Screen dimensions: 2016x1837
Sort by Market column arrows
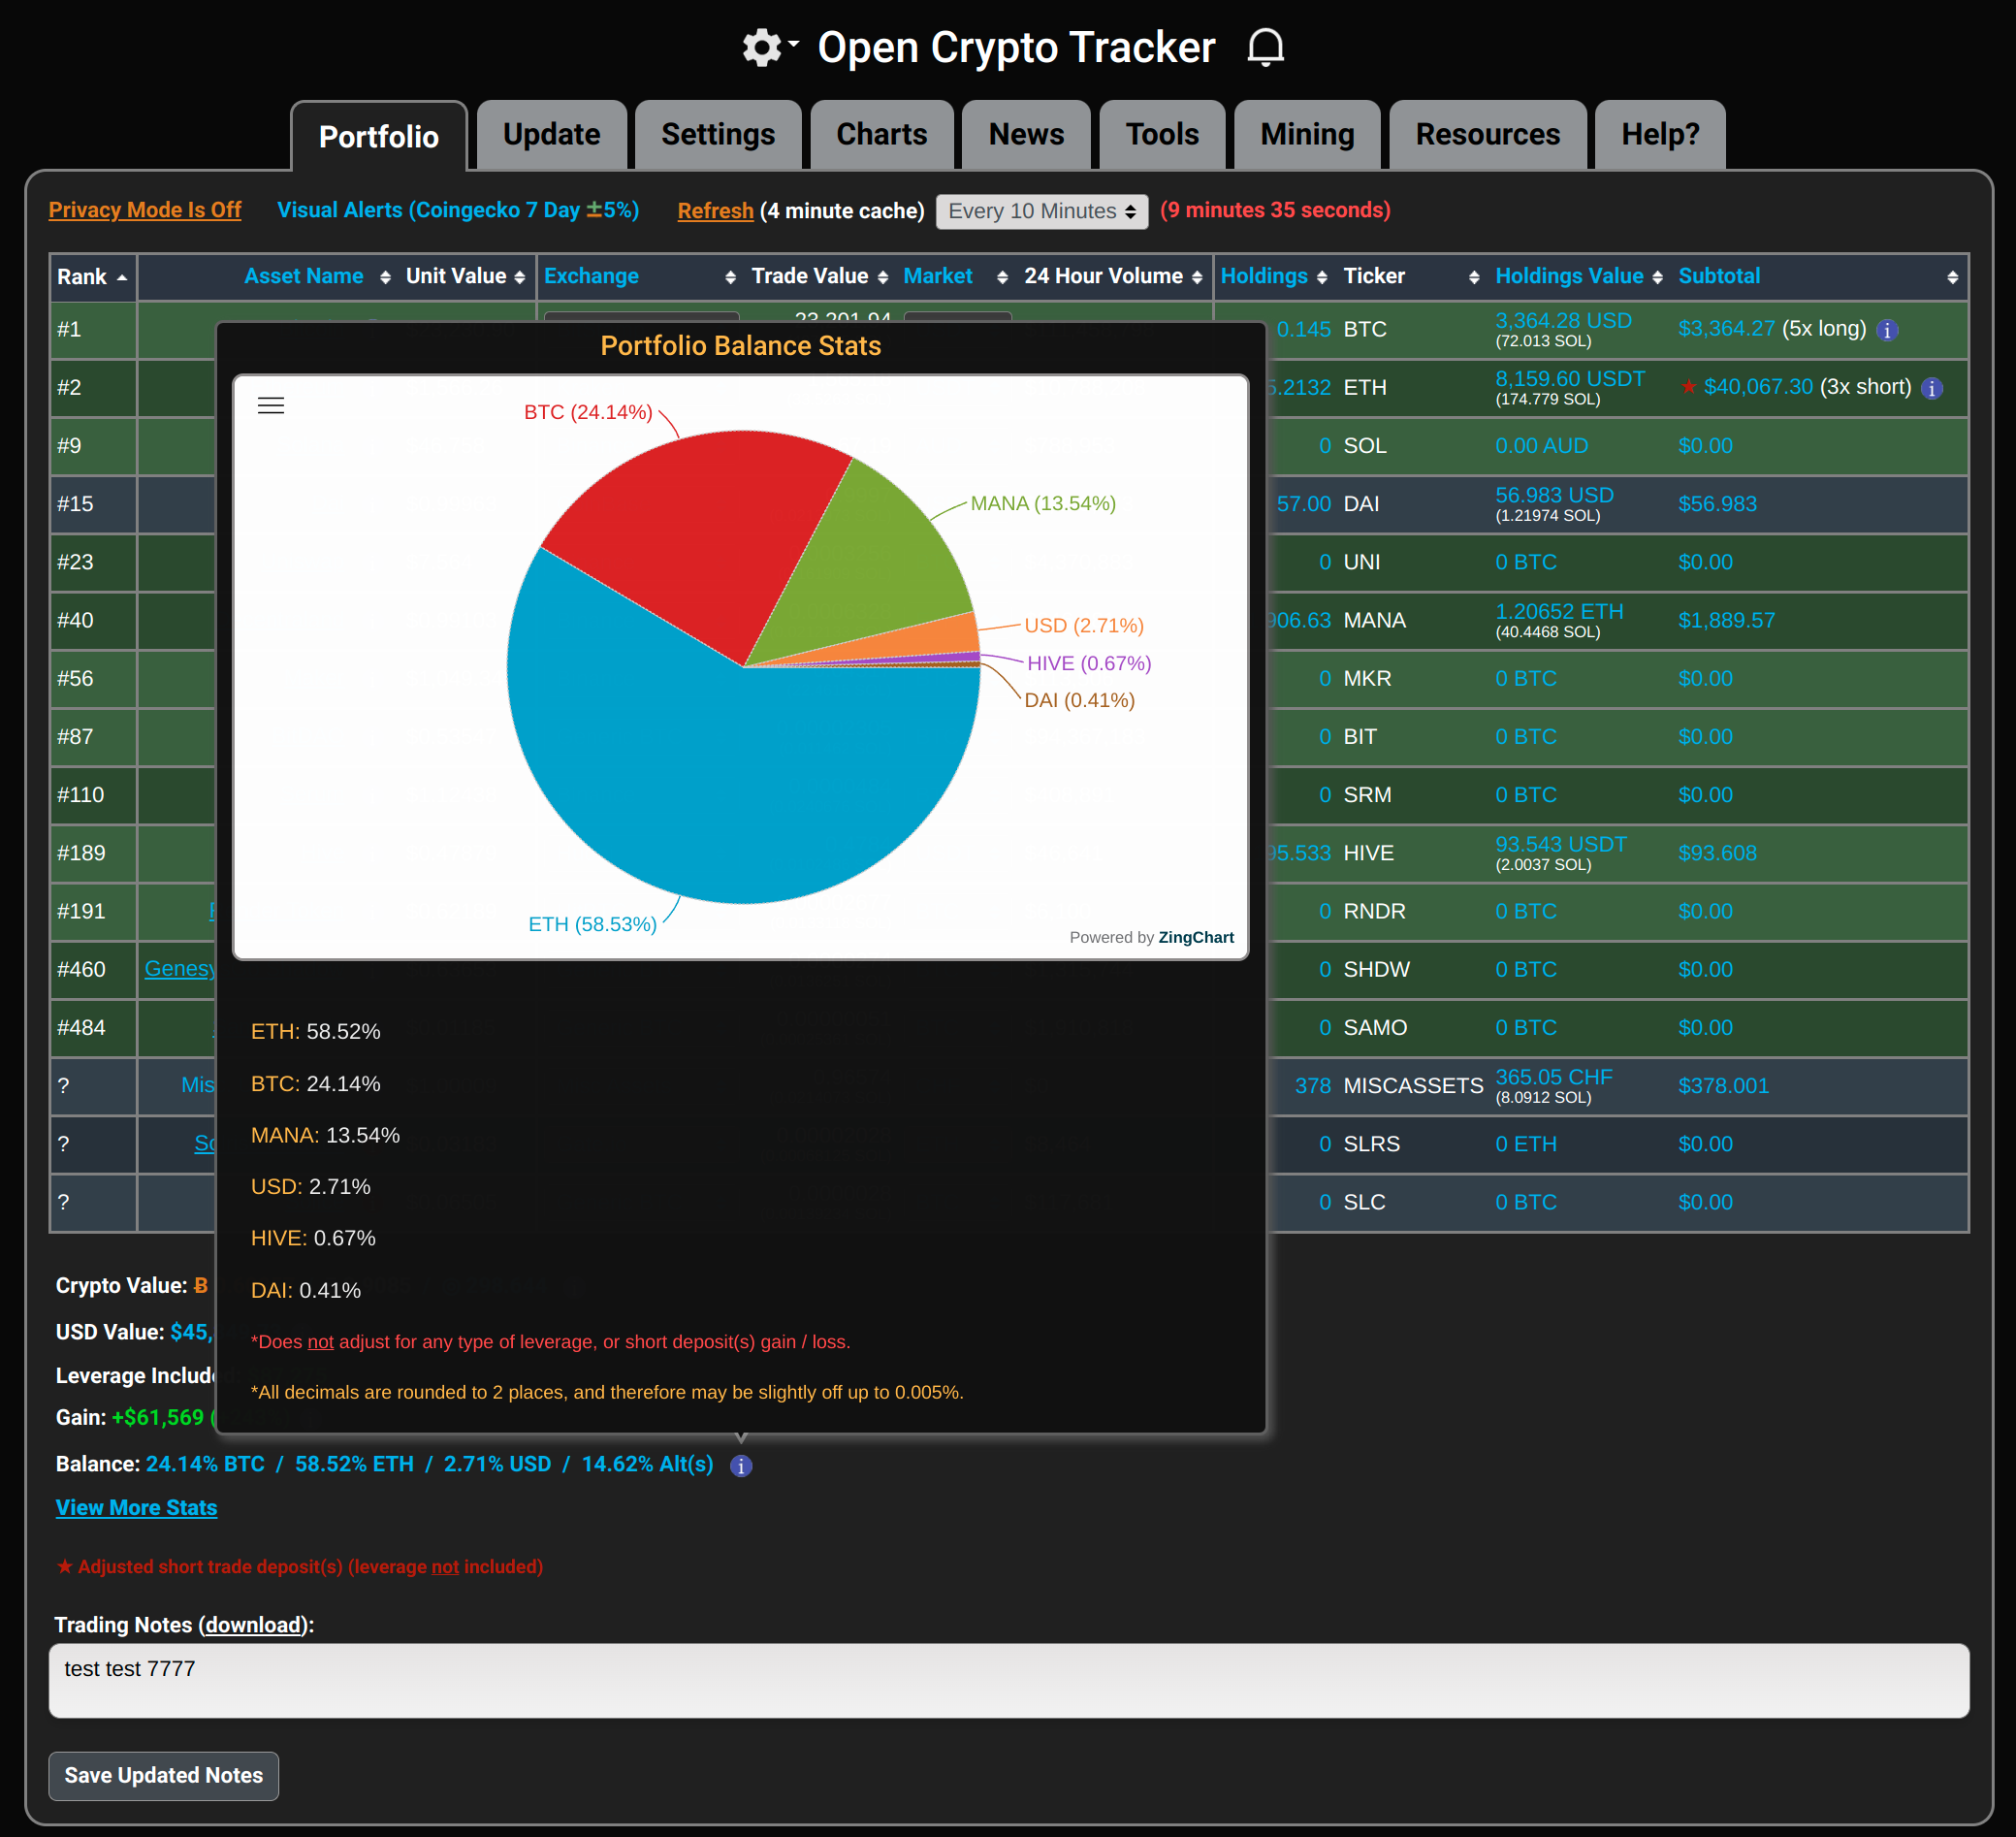click(x=1002, y=277)
